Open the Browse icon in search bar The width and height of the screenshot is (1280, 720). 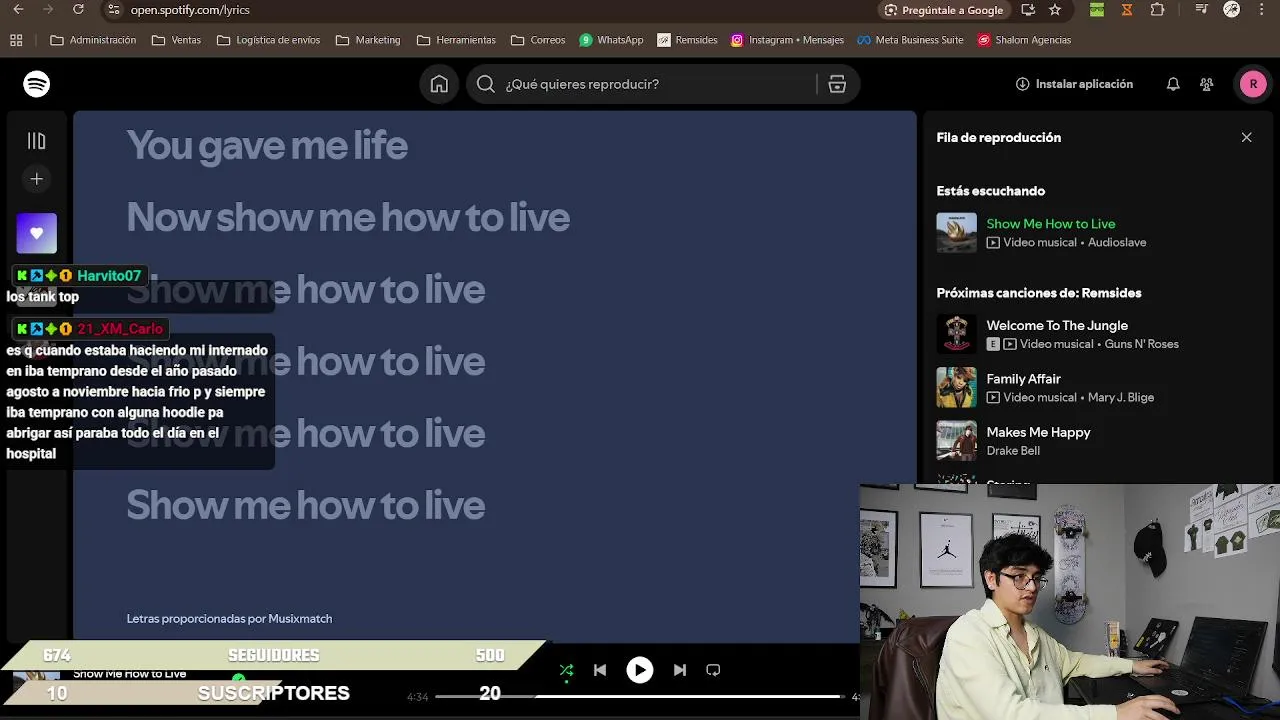837,84
